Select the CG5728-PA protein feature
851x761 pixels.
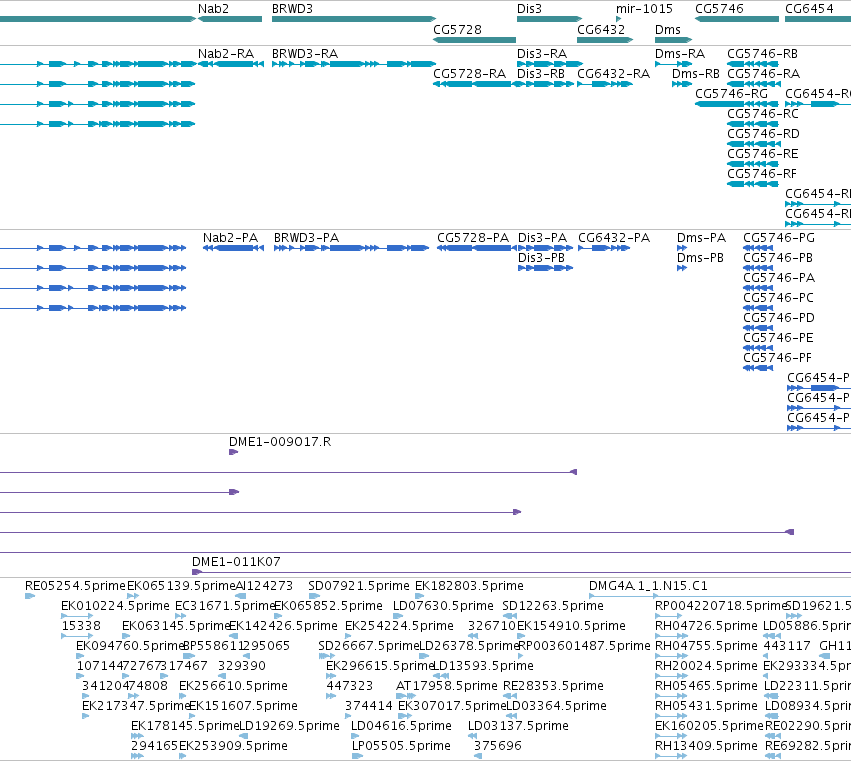coord(477,248)
